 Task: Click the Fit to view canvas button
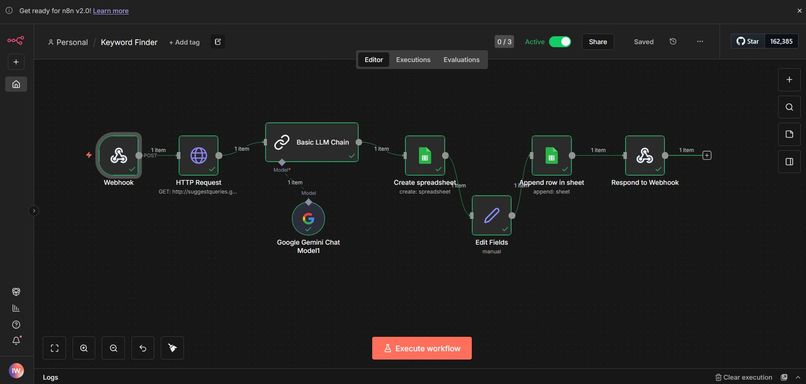[54, 348]
